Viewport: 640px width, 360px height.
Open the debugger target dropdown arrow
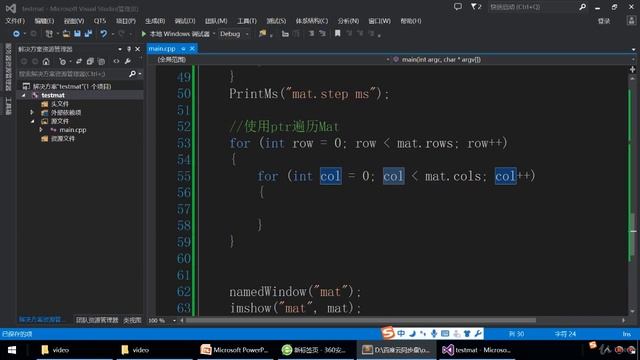point(214,34)
